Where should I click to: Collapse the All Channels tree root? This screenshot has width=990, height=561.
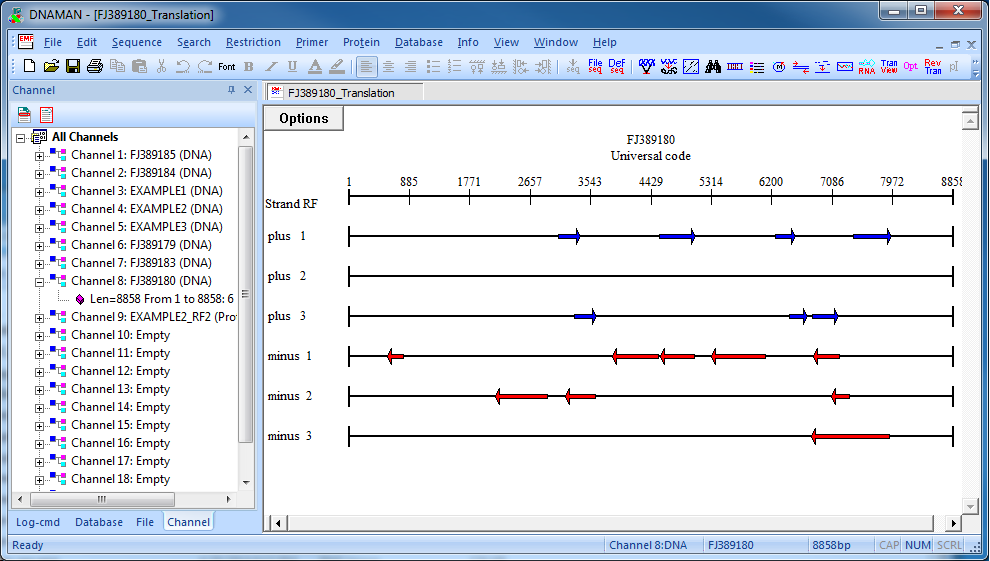(20, 138)
